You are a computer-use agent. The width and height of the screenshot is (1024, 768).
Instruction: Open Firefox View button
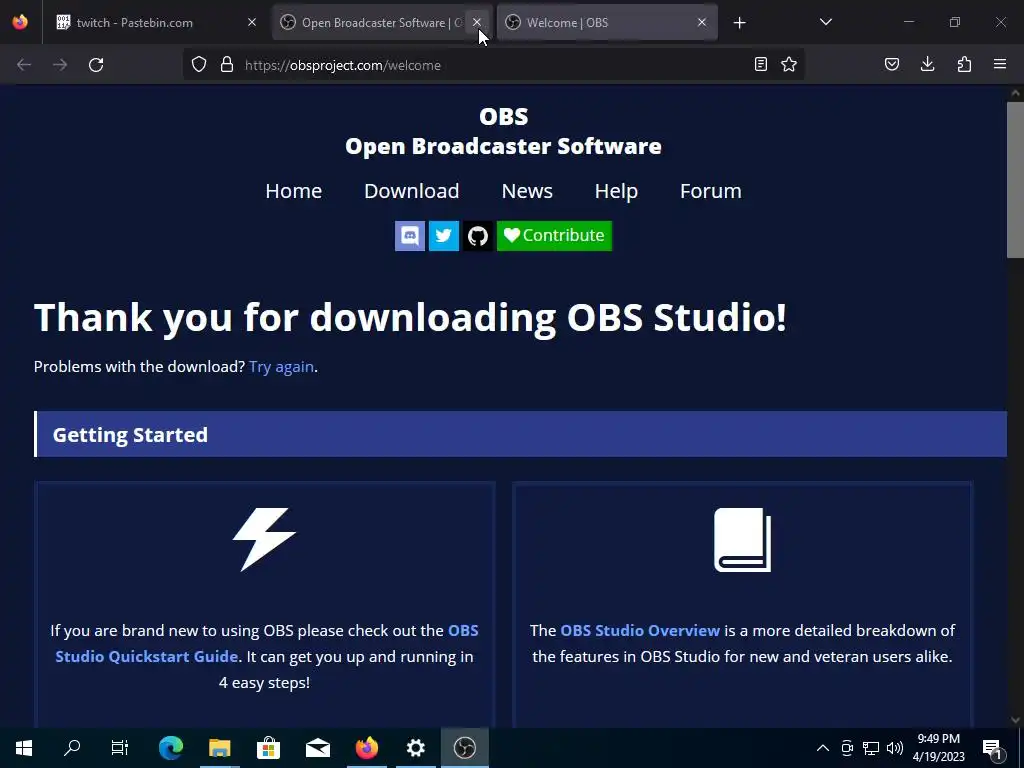pyautogui.click(x=20, y=23)
